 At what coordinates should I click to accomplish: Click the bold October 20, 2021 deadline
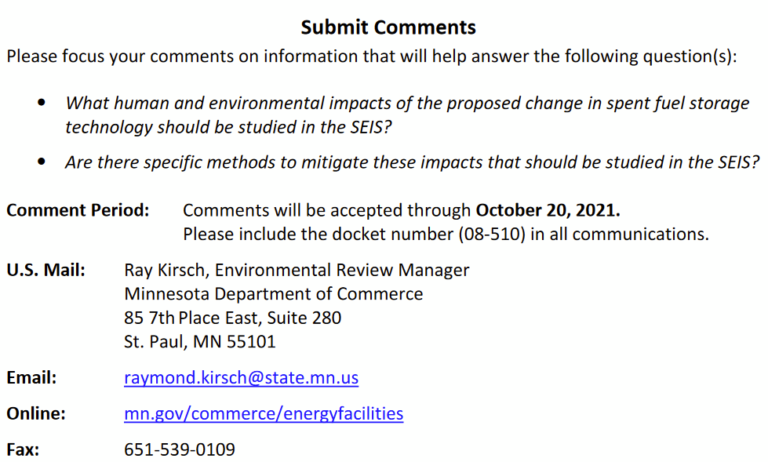548,211
